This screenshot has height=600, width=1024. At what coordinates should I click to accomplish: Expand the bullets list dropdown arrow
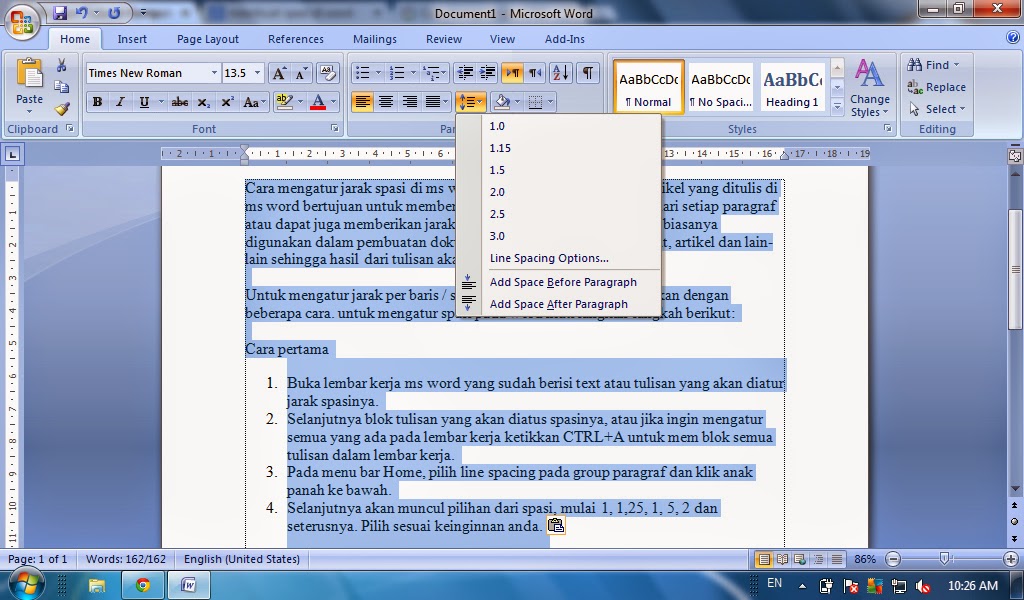[377, 72]
